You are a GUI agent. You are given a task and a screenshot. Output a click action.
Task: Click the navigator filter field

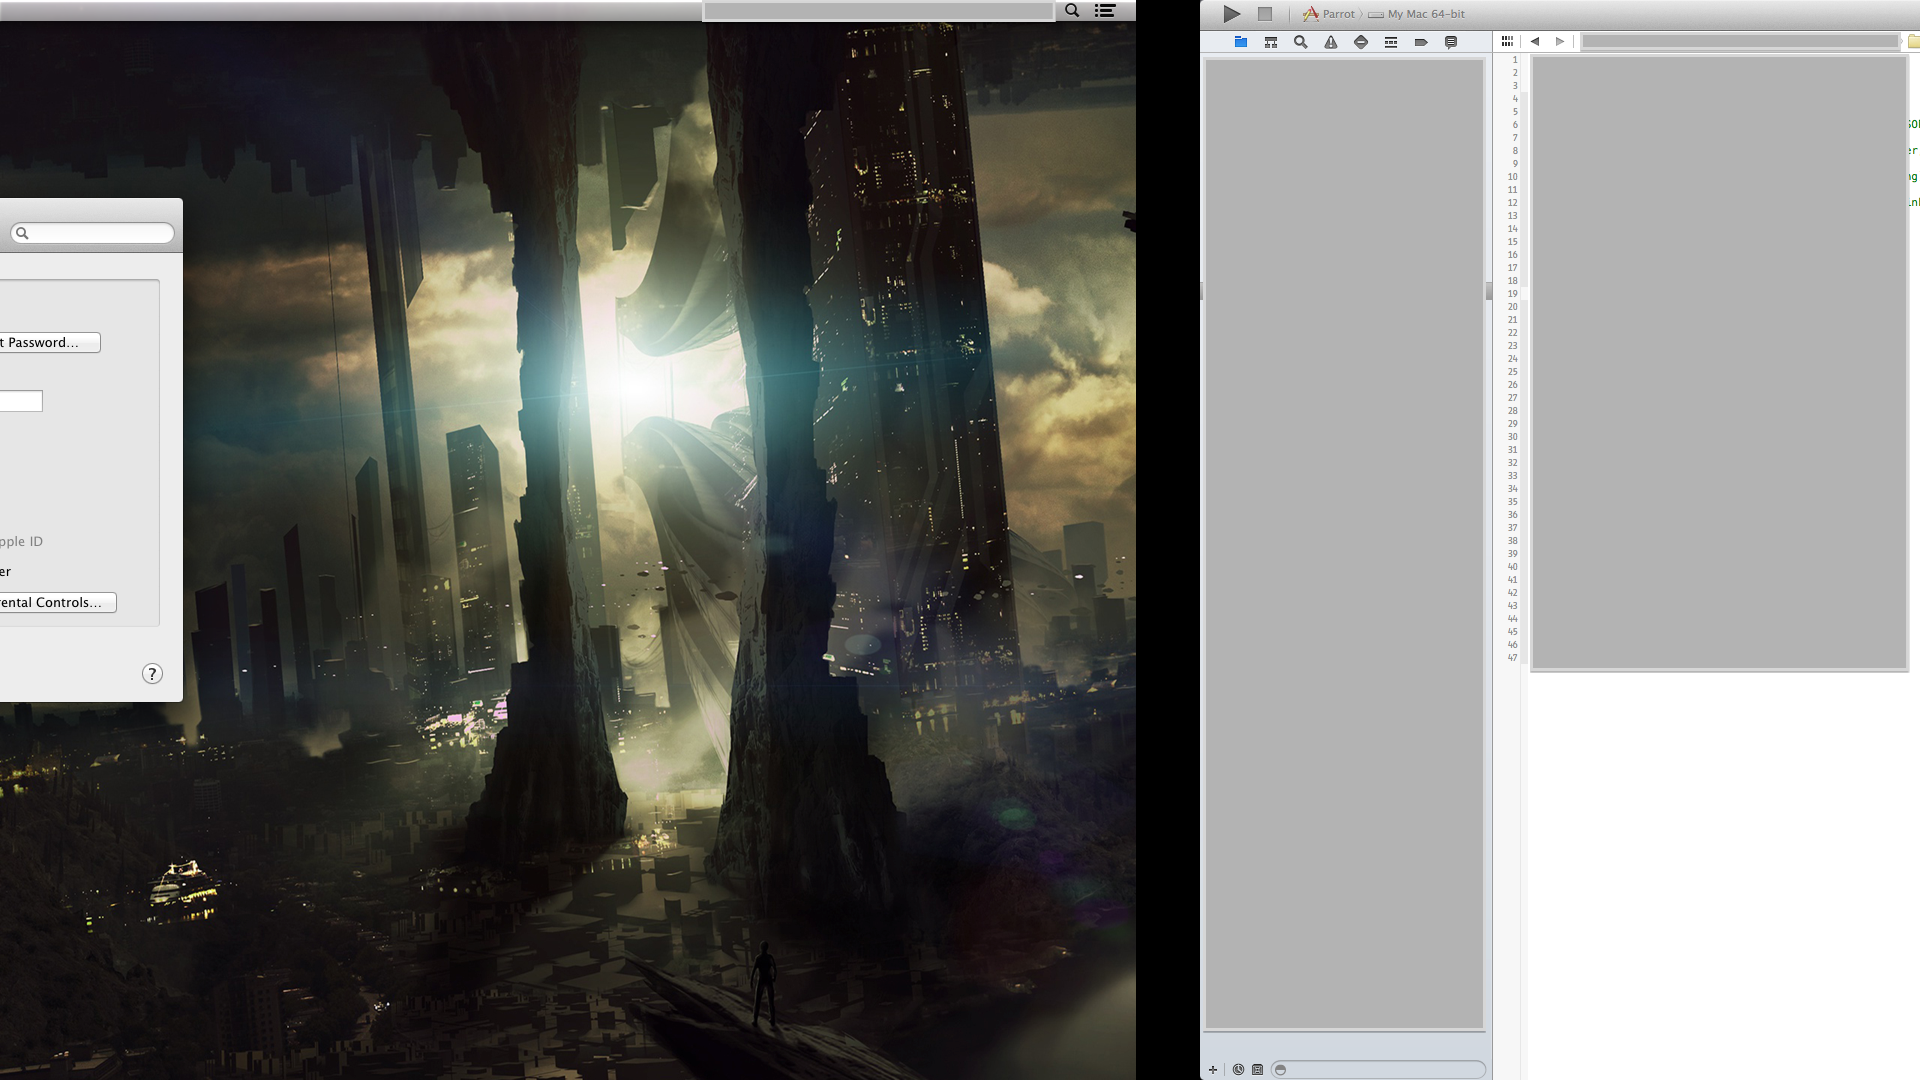pyautogui.click(x=1378, y=1069)
